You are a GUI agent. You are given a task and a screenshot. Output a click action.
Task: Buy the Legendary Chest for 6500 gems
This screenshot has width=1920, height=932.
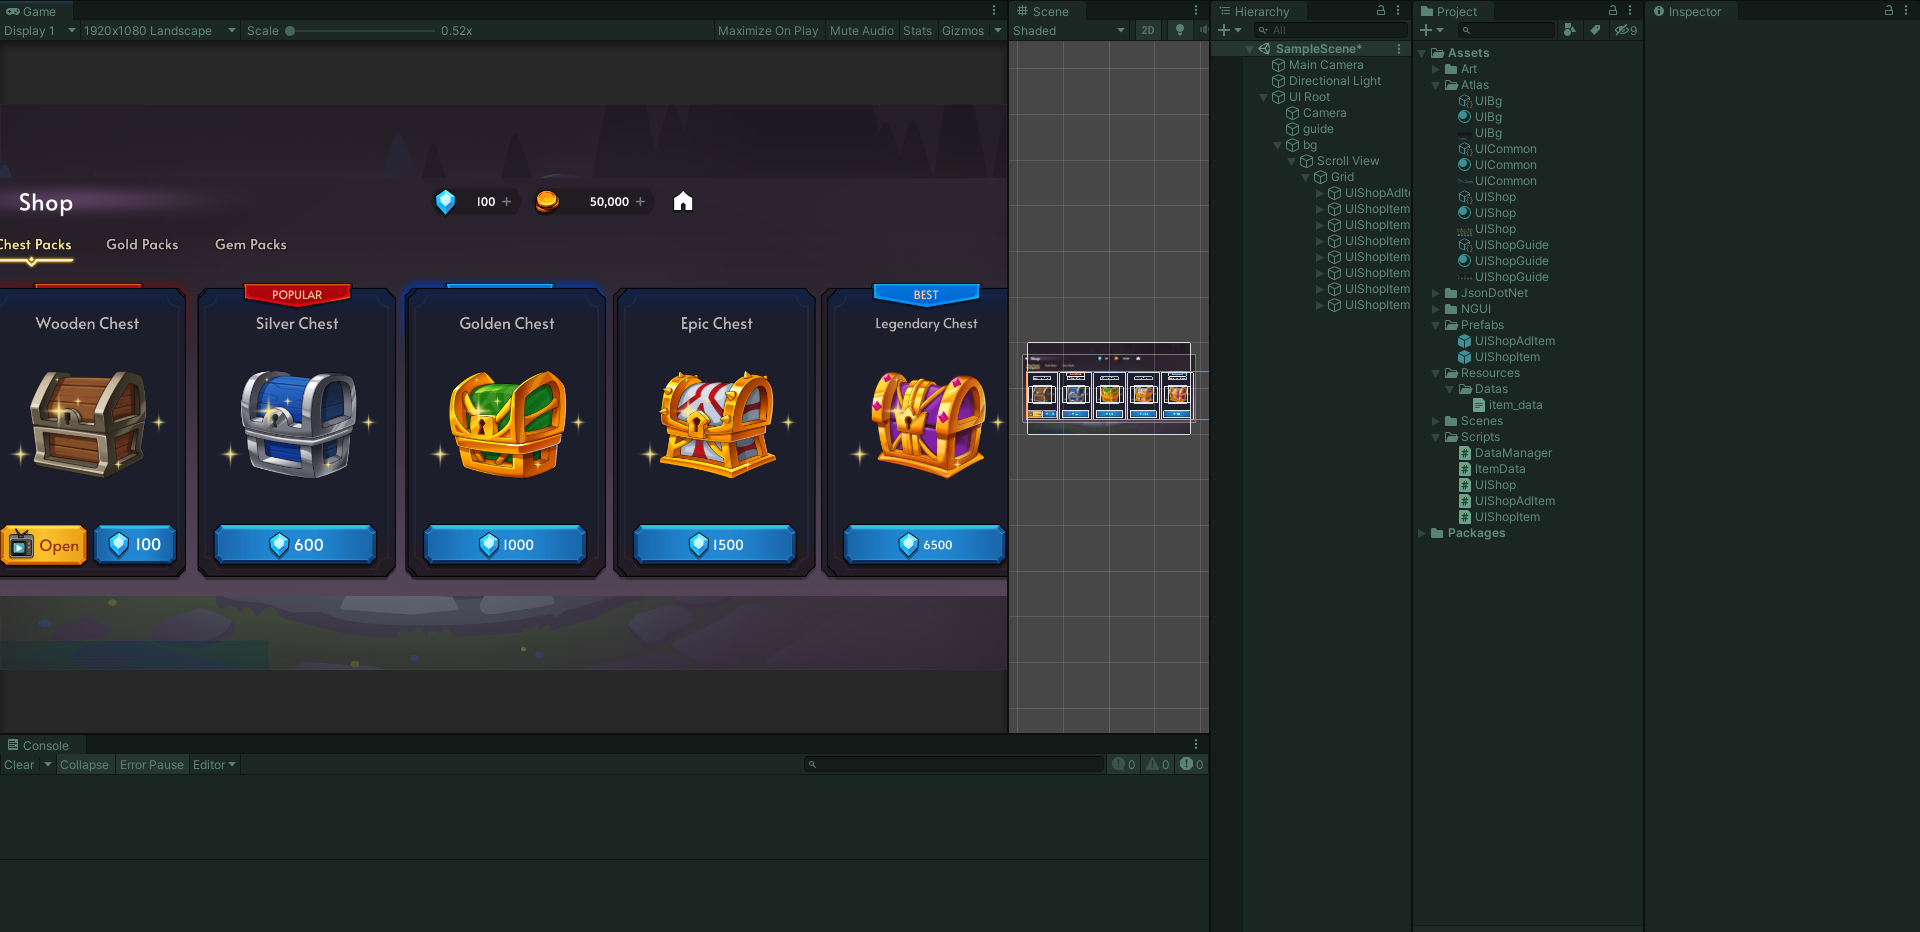point(926,545)
